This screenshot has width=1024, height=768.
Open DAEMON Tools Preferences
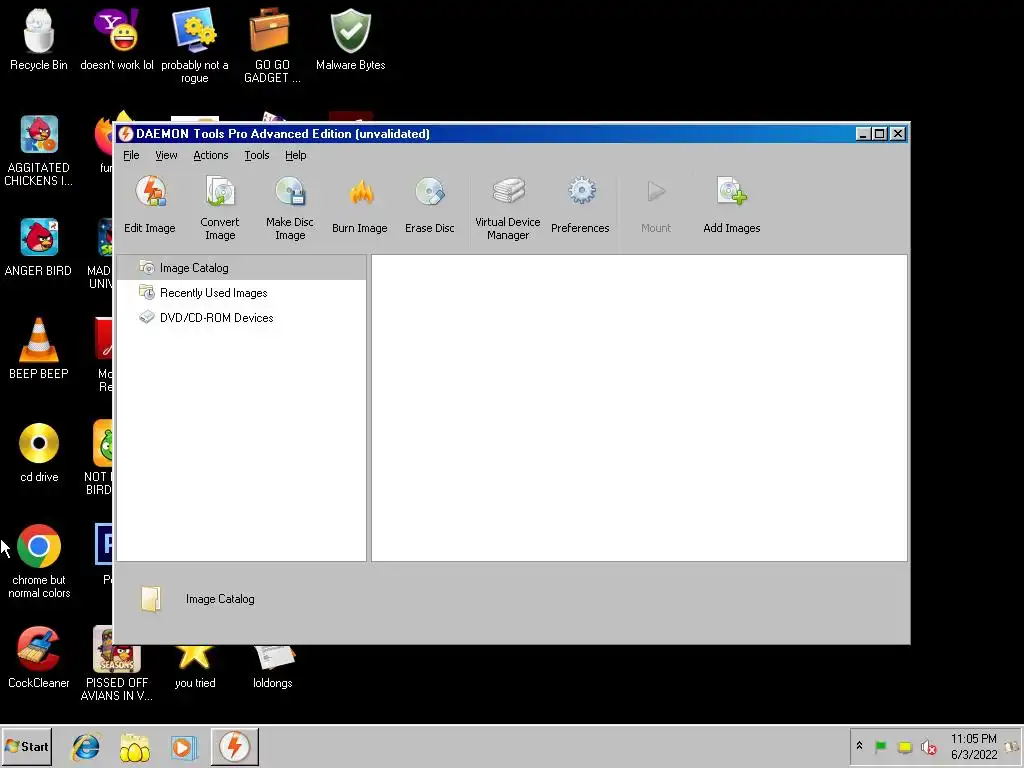pyautogui.click(x=580, y=204)
